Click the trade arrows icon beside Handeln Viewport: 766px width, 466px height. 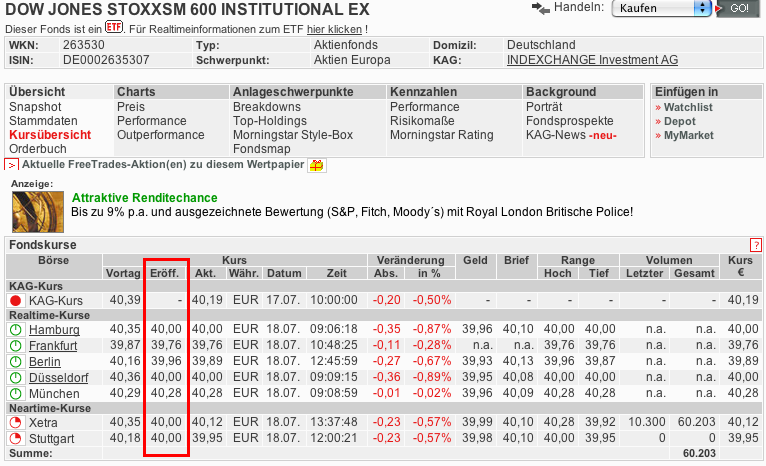(540, 8)
